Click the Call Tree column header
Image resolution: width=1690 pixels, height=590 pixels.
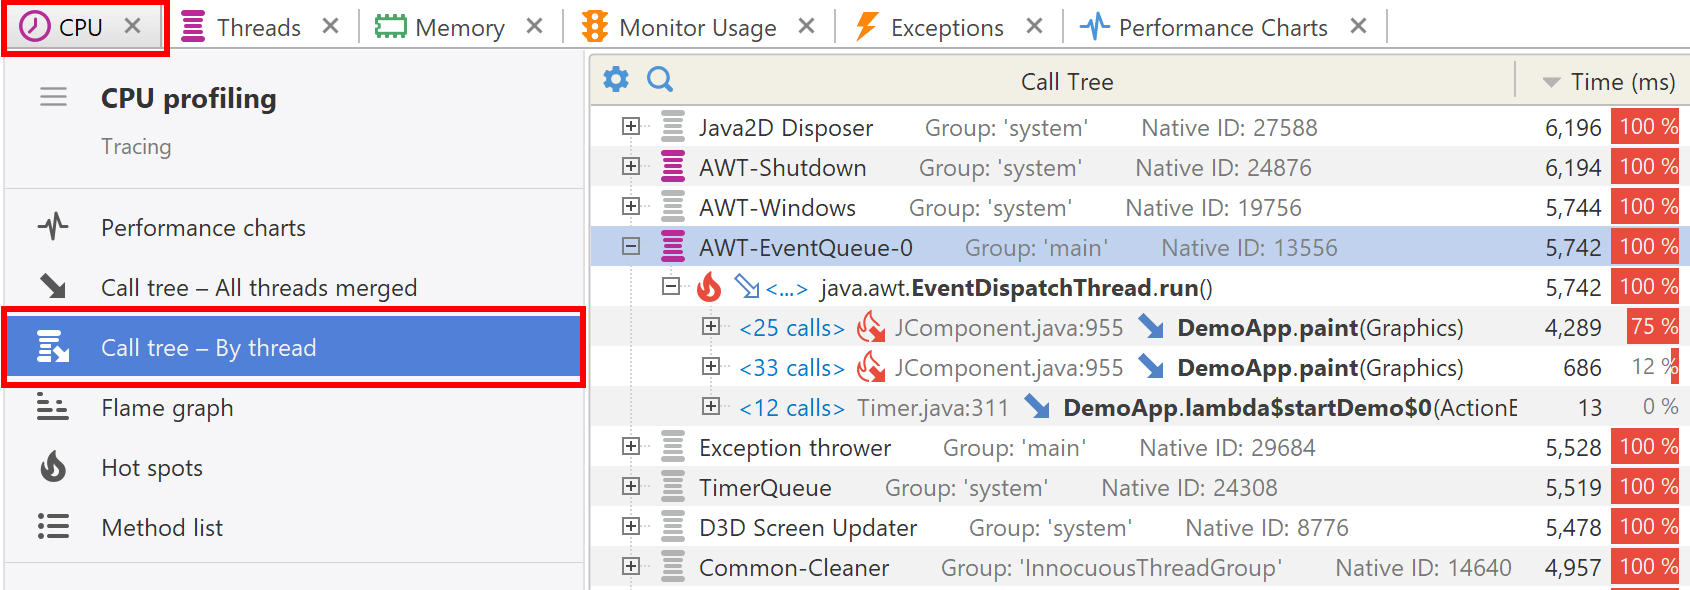(1067, 82)
